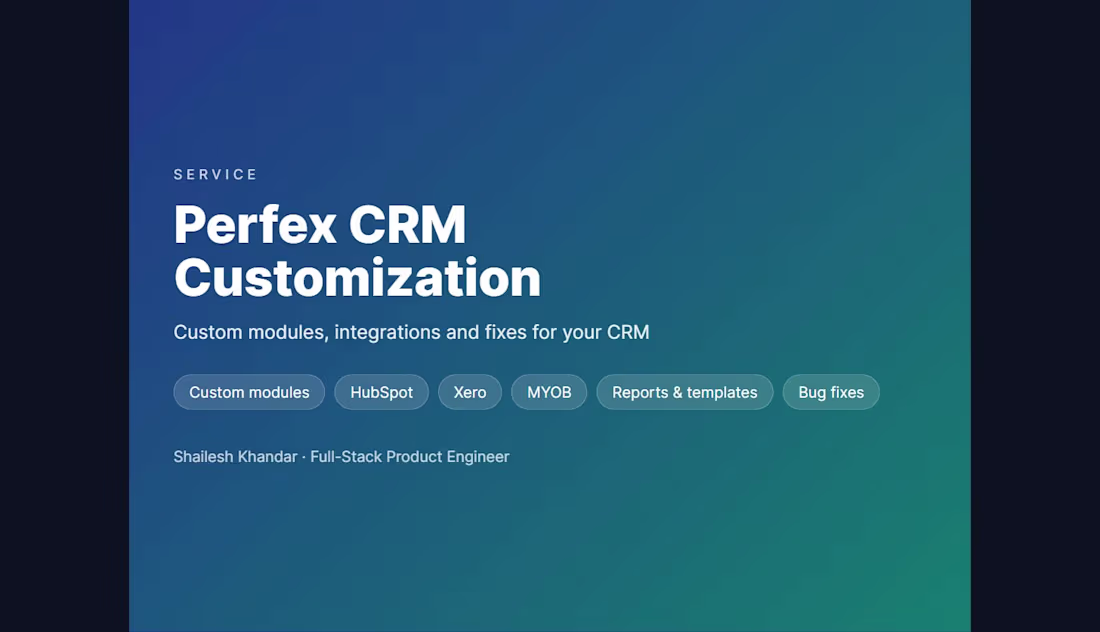Click the Shailesh Khandar author line
The width and height of the screenshot is (1100, 632).
341,457
